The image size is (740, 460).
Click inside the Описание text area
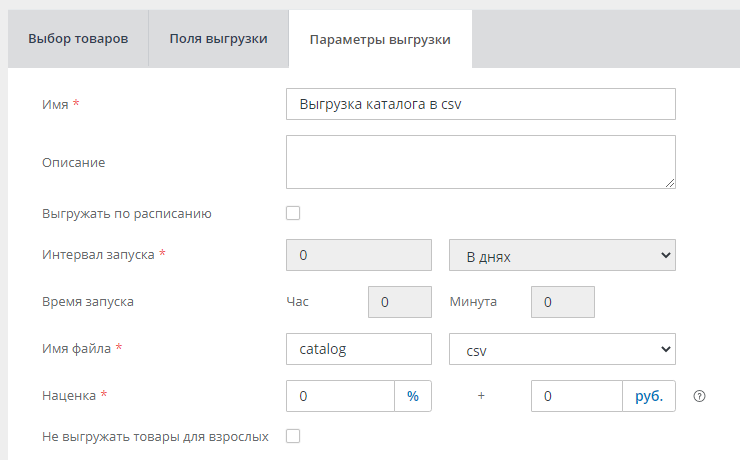click(478, 161)
